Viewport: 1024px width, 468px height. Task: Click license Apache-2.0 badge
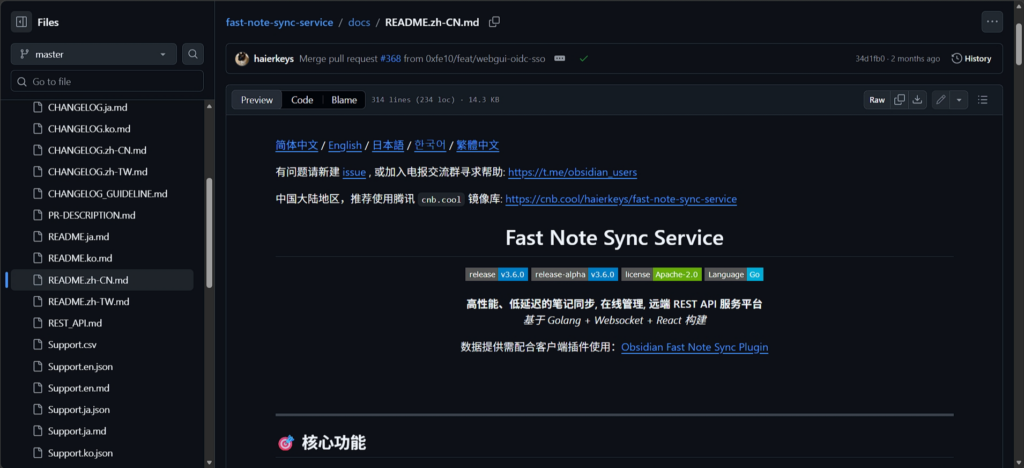click(662, 275)
